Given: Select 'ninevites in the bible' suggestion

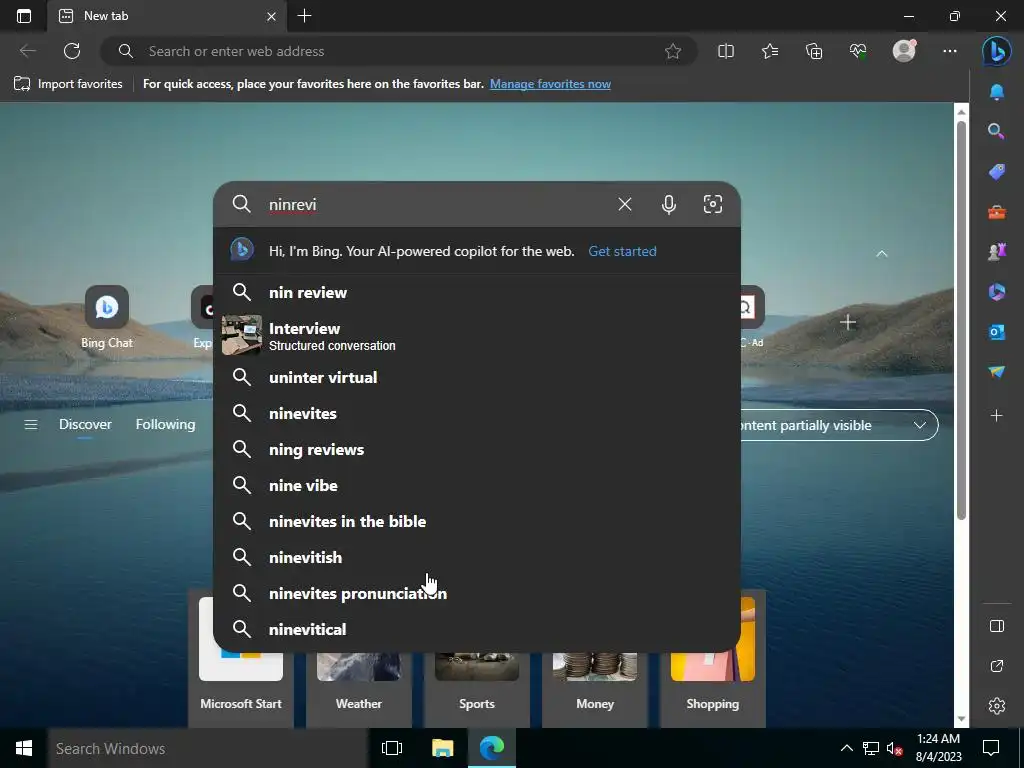Looking at the screenshot, I should [x=477, y=521].
